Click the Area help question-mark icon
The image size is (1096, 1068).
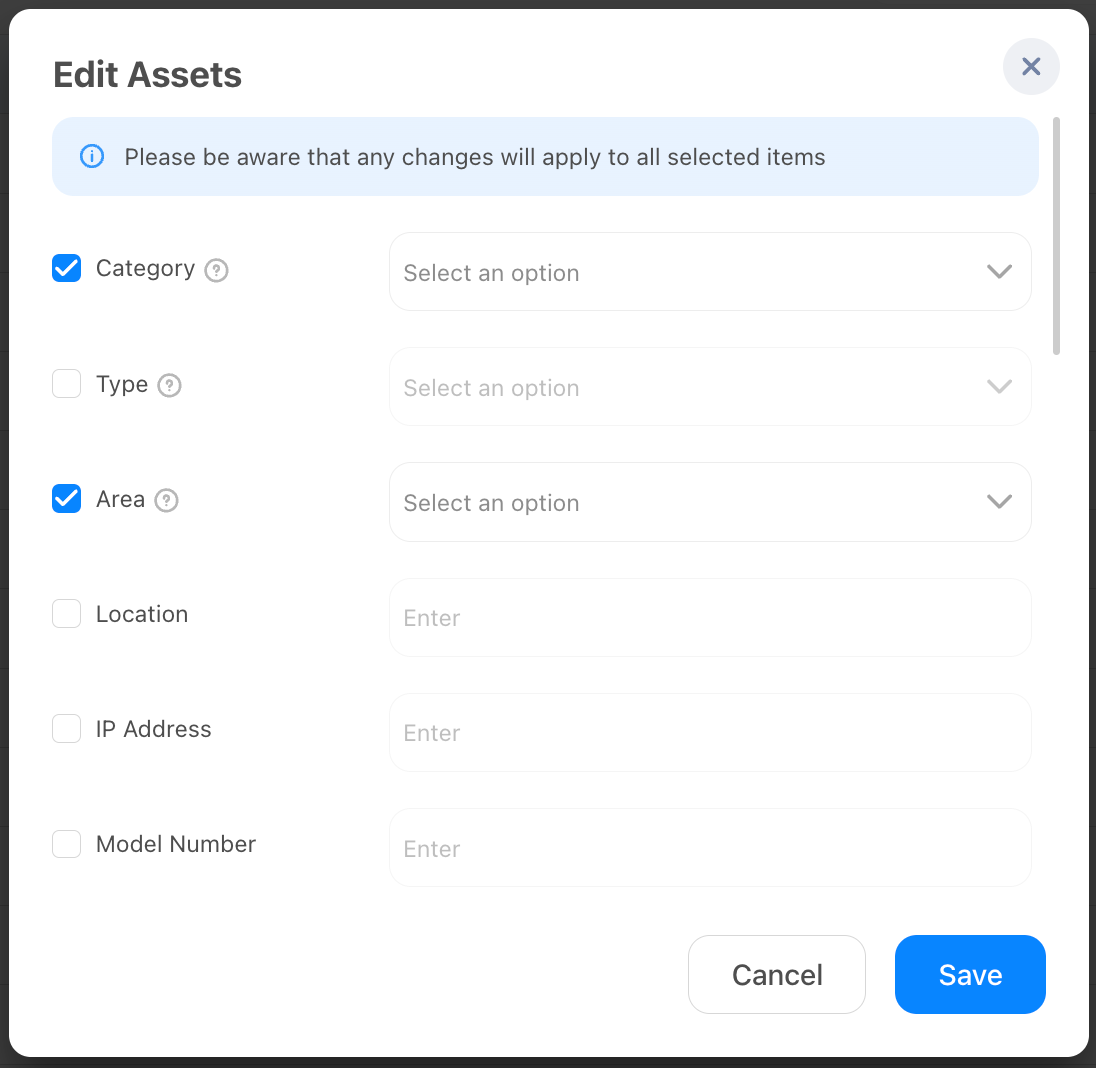(x=166, y=500)
